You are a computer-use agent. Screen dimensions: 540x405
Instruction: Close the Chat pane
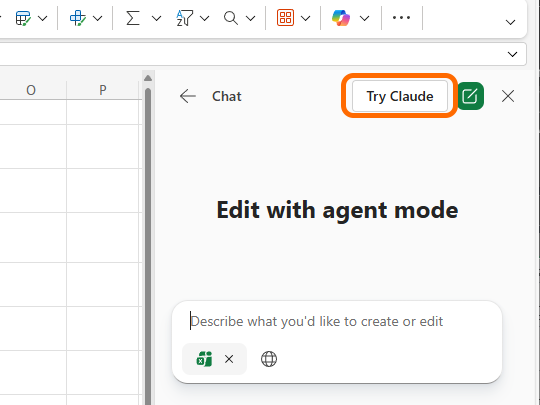(x=508, y=96)
